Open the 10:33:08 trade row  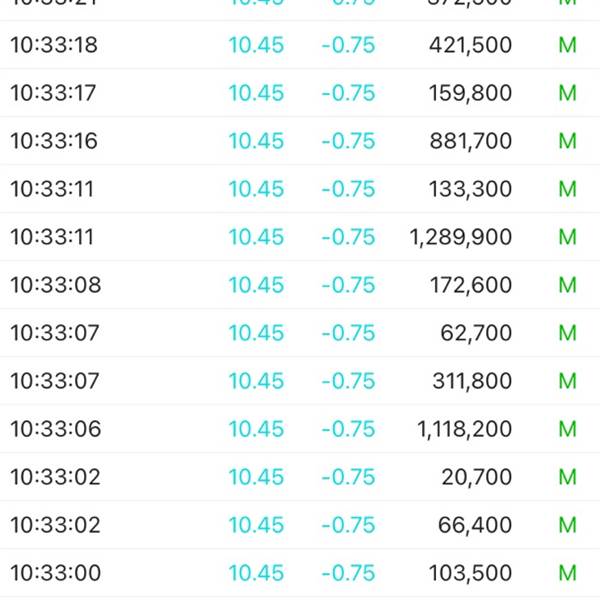coord(300,285)
